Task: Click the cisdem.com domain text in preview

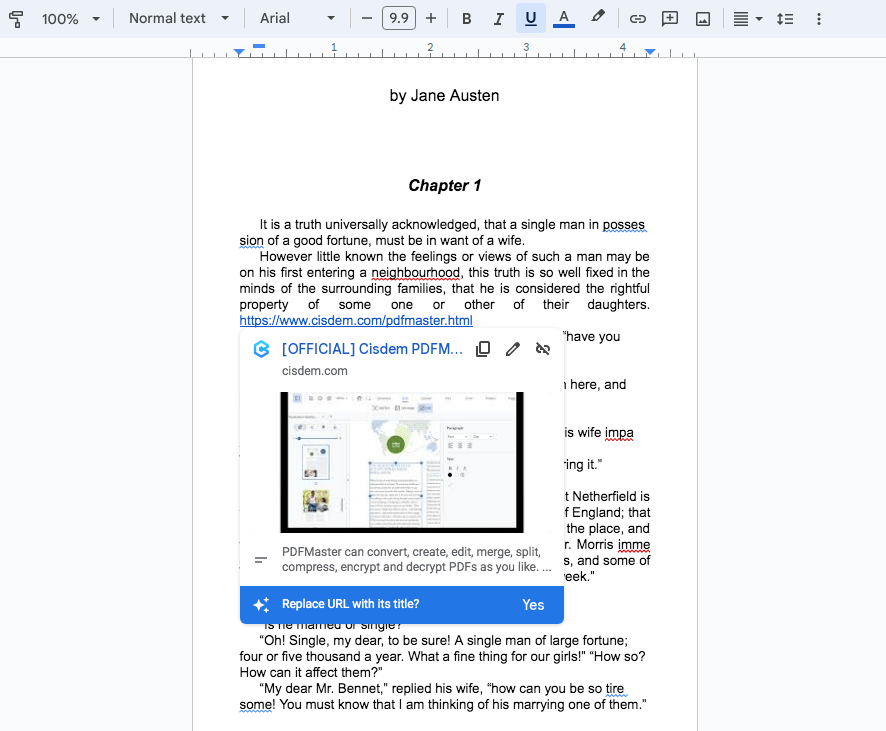Action: (x=315, y=371)
